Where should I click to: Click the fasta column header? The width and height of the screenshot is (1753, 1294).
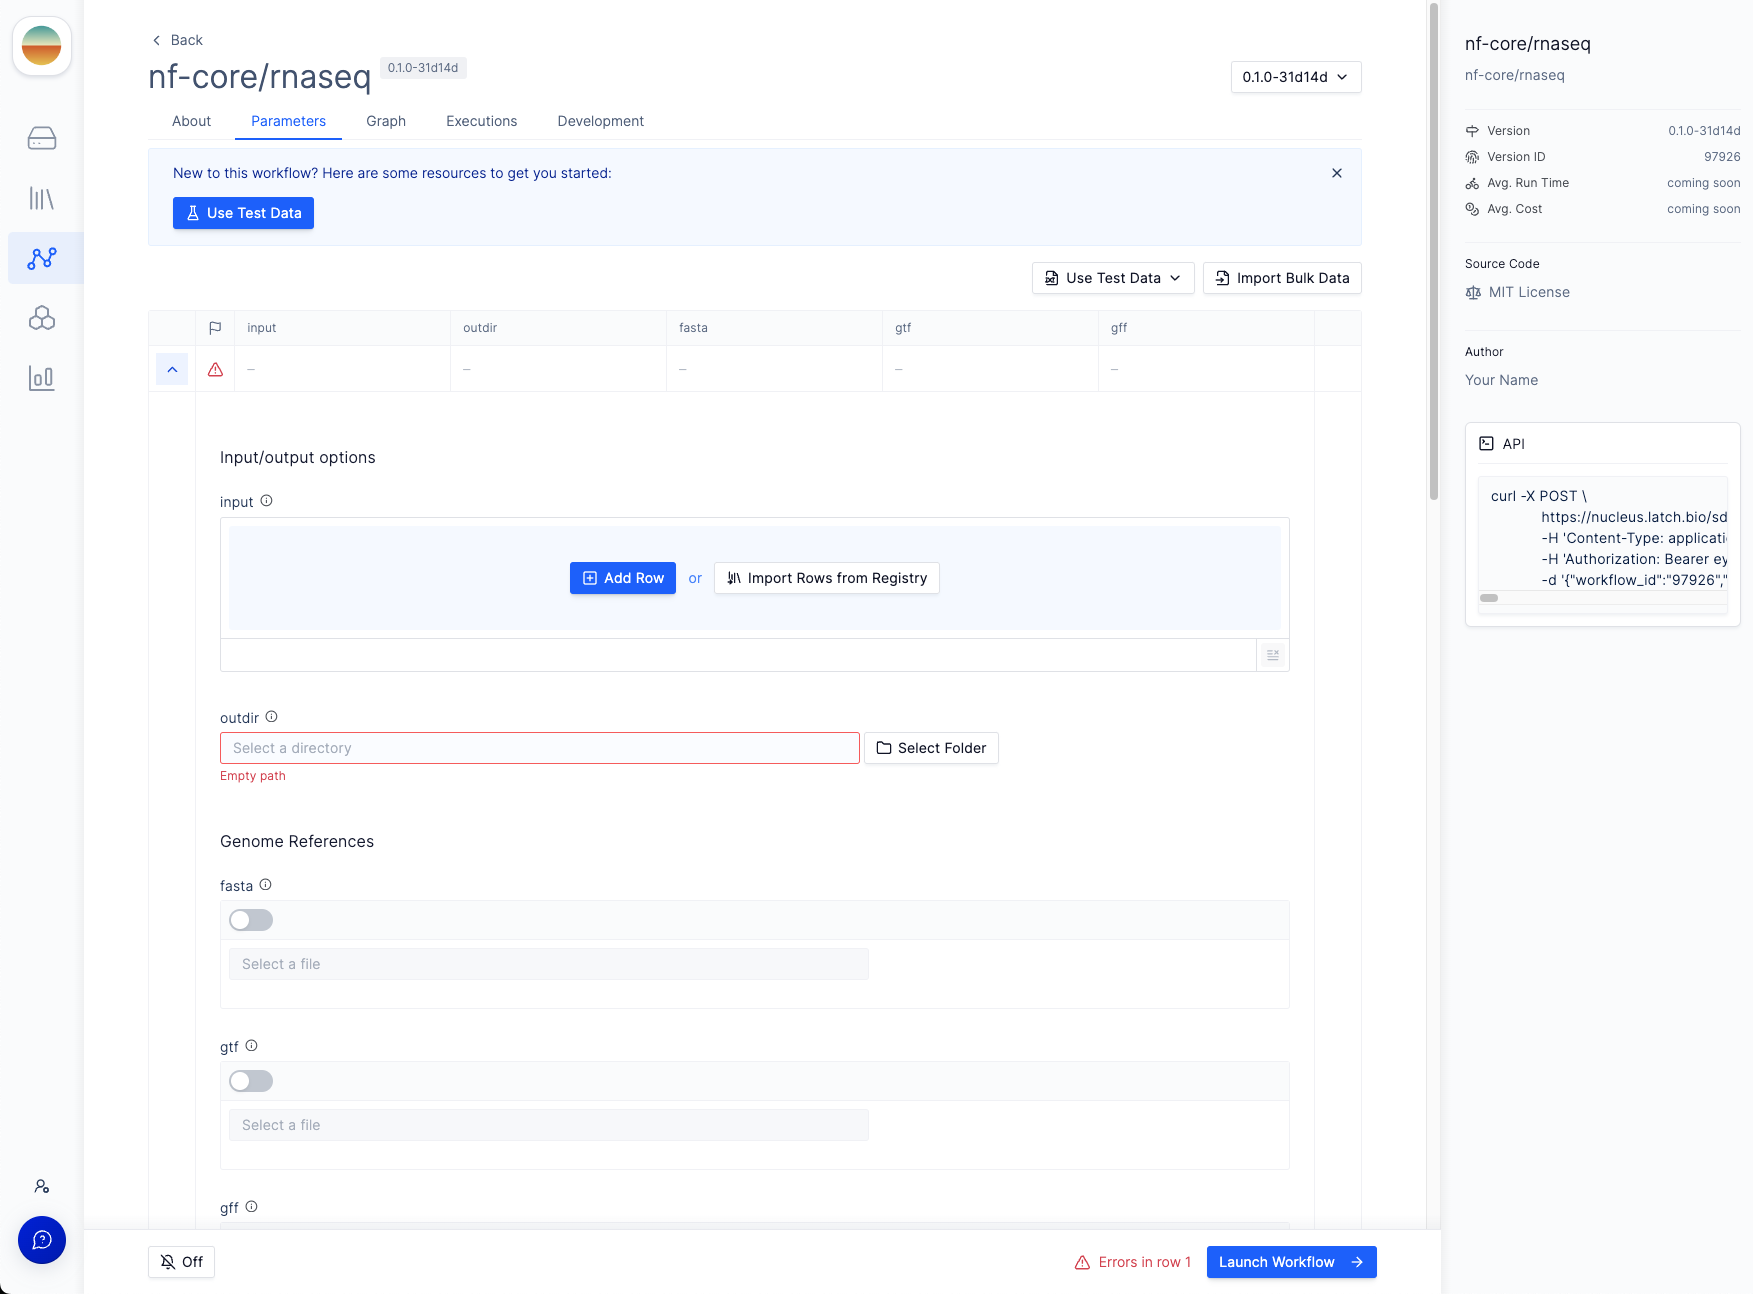[774, 328]
